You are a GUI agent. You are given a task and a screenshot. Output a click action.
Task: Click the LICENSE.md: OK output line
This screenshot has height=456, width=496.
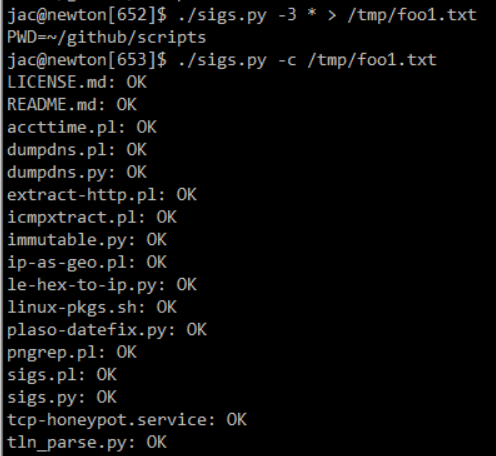tap(77, 82)
